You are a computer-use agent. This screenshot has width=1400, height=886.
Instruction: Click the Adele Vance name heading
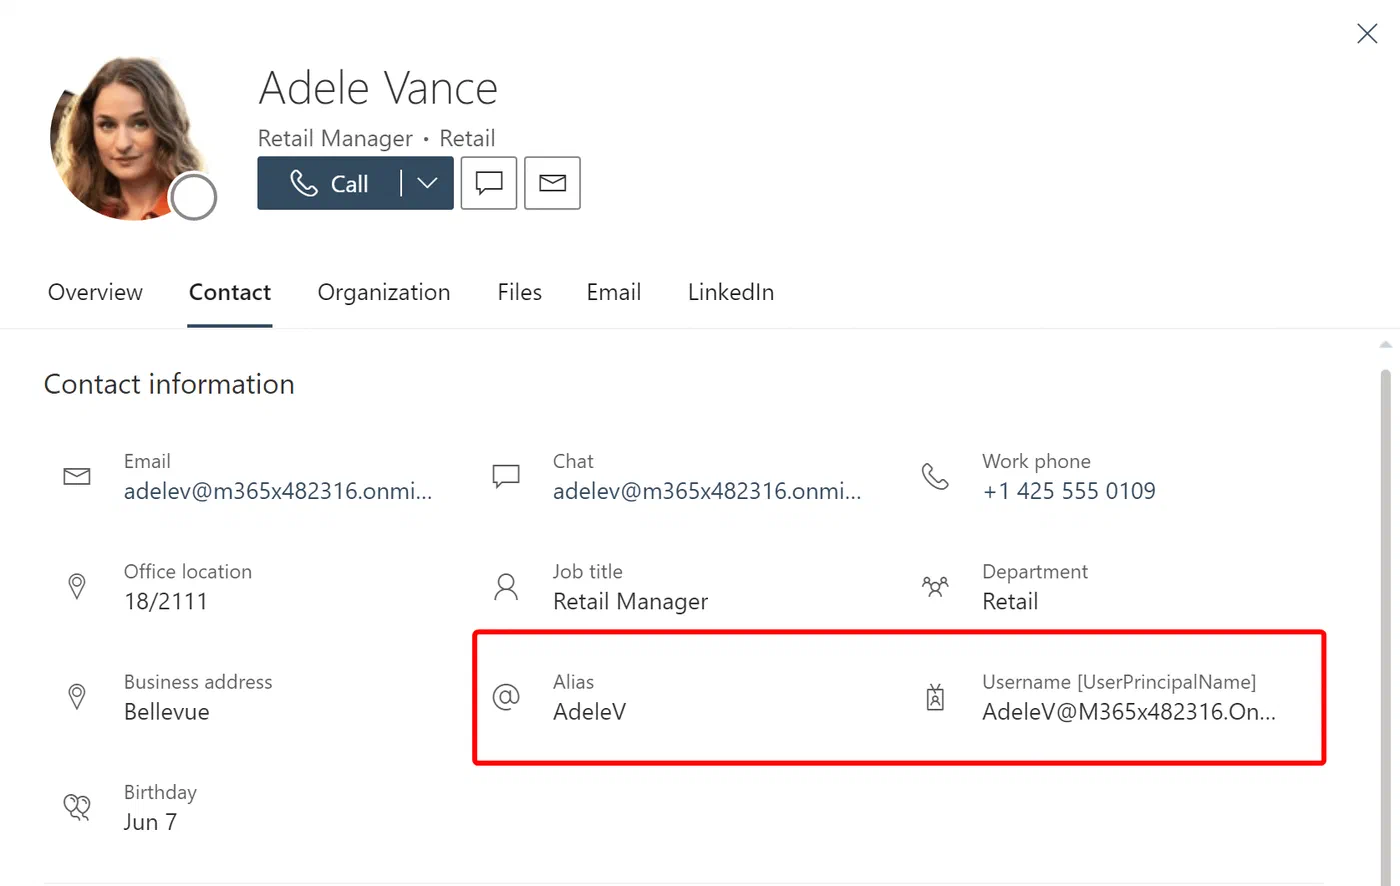pos(378,88)
